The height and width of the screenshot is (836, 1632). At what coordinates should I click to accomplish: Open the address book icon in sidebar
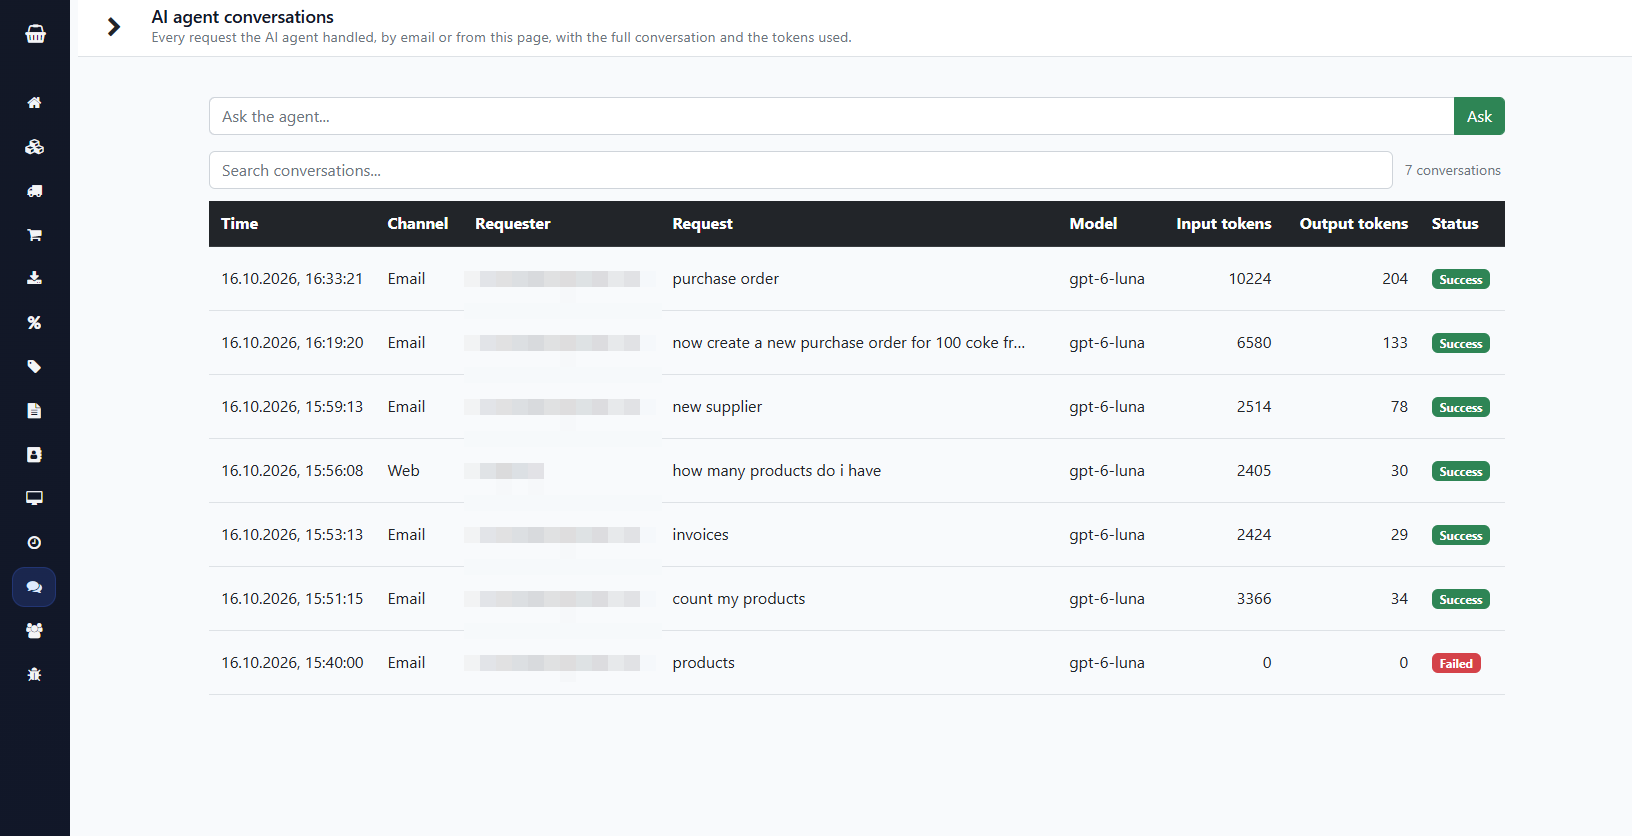click(34, 454)
